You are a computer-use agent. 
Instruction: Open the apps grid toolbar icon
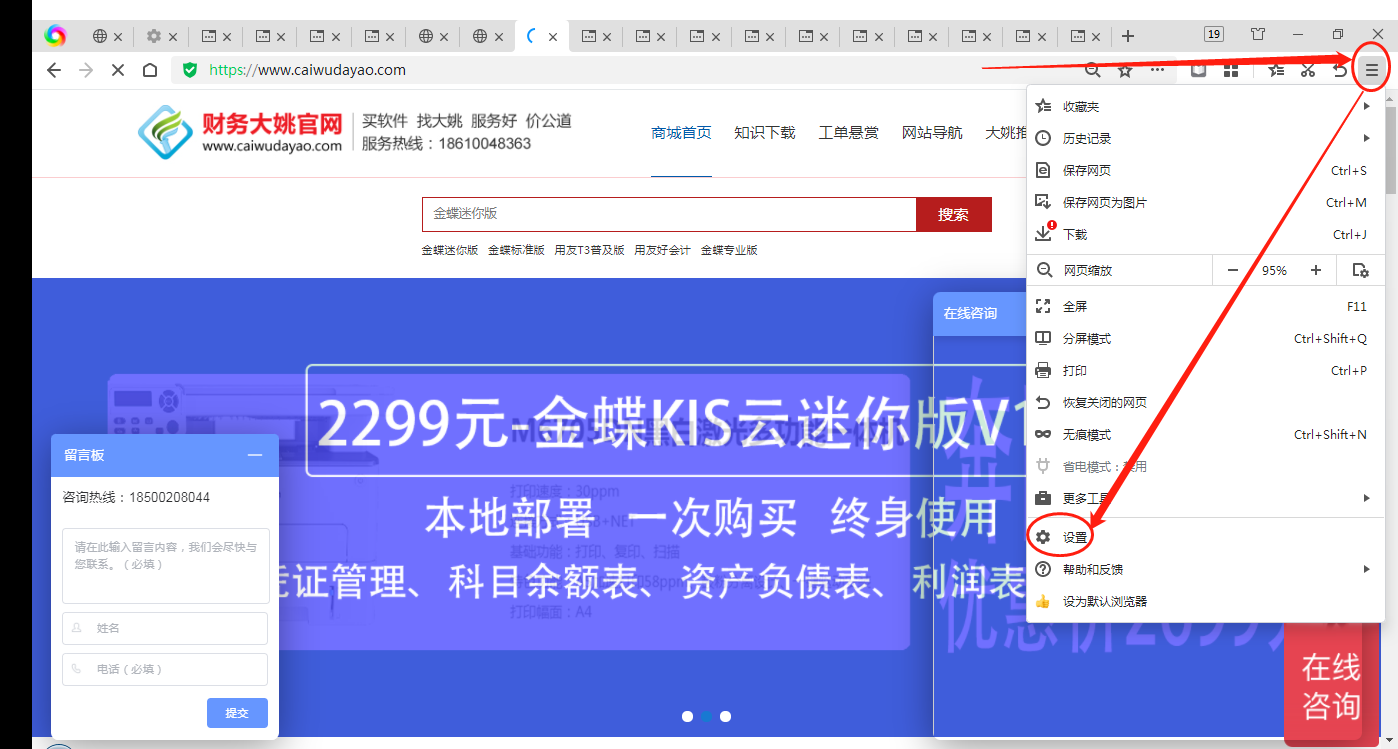(x=1231, y=70)
